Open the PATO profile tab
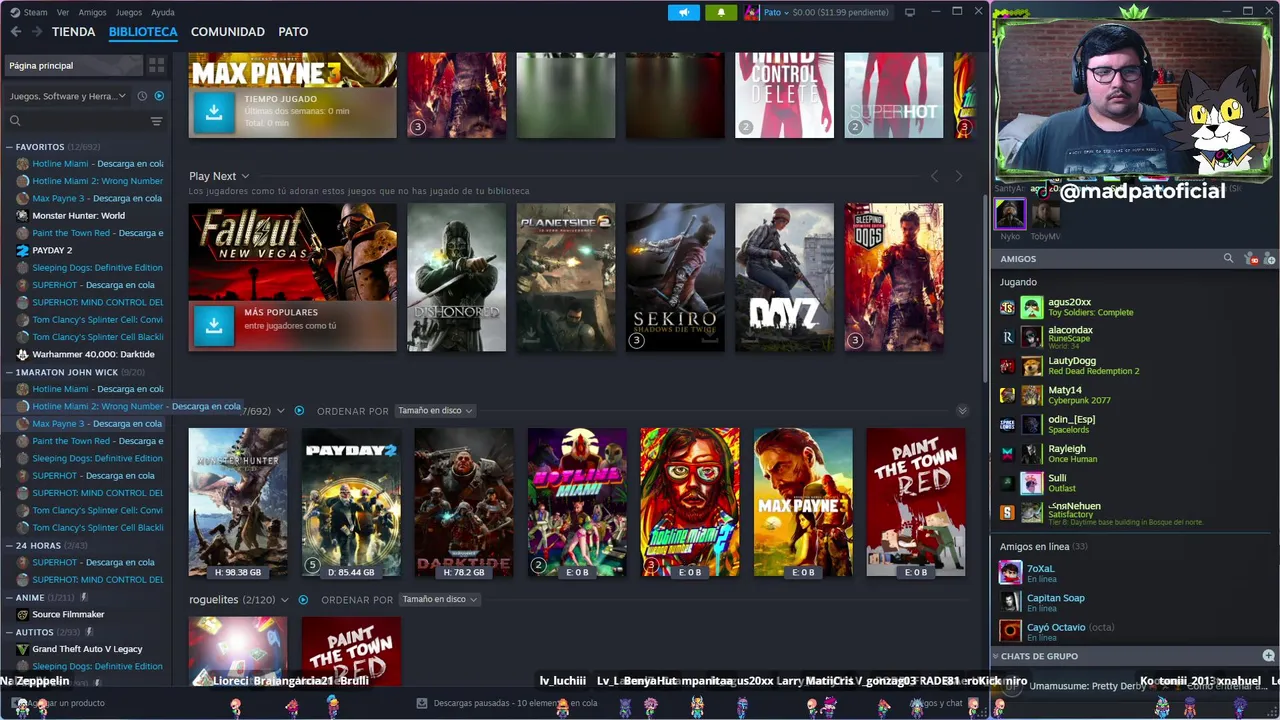Image resolution: width=1280 pixels, height=720 pixels. [x=293, y=32]
